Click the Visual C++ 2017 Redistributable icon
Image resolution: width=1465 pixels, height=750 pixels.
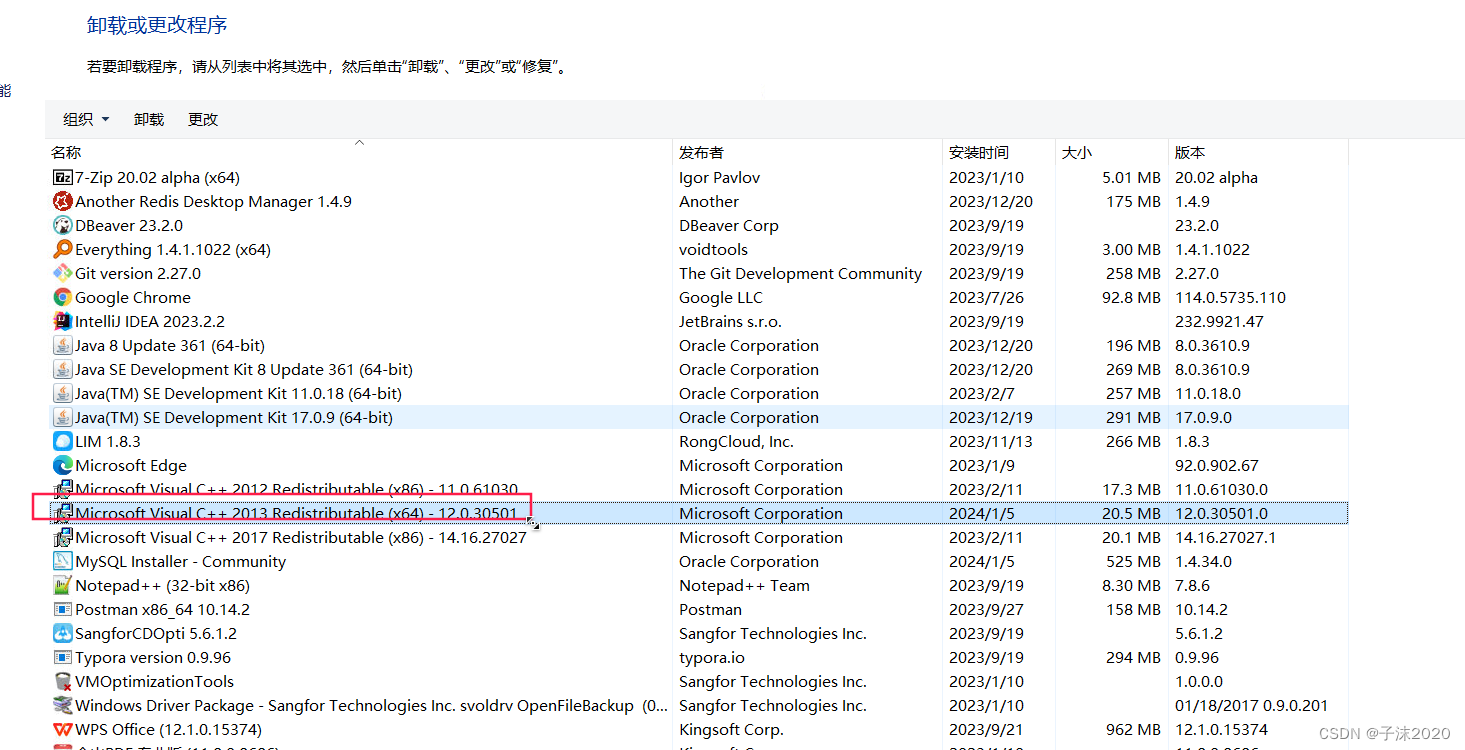[x=63, y=537]
